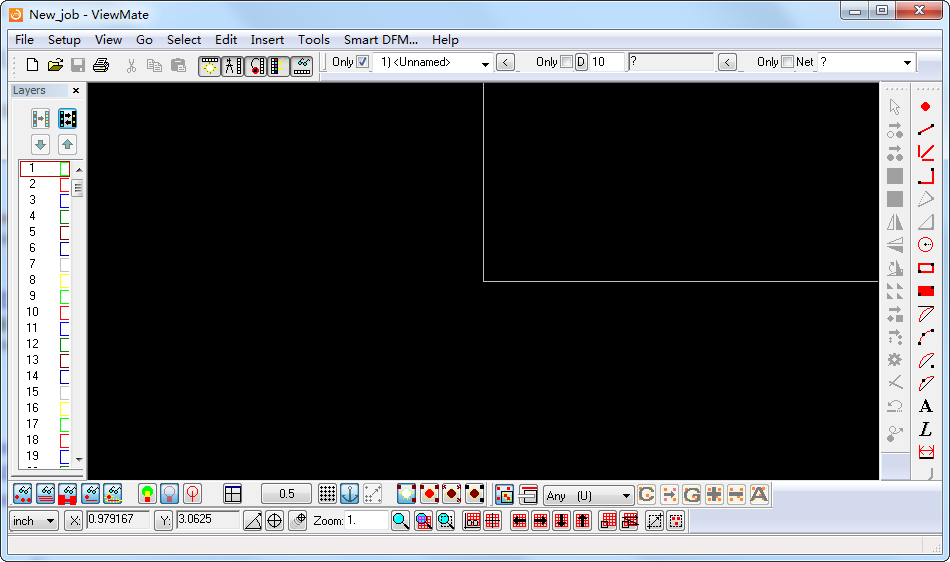Toggle visibility box of layer 10
This screenshot has height=562, width=950.
click(x=65, y=312)
